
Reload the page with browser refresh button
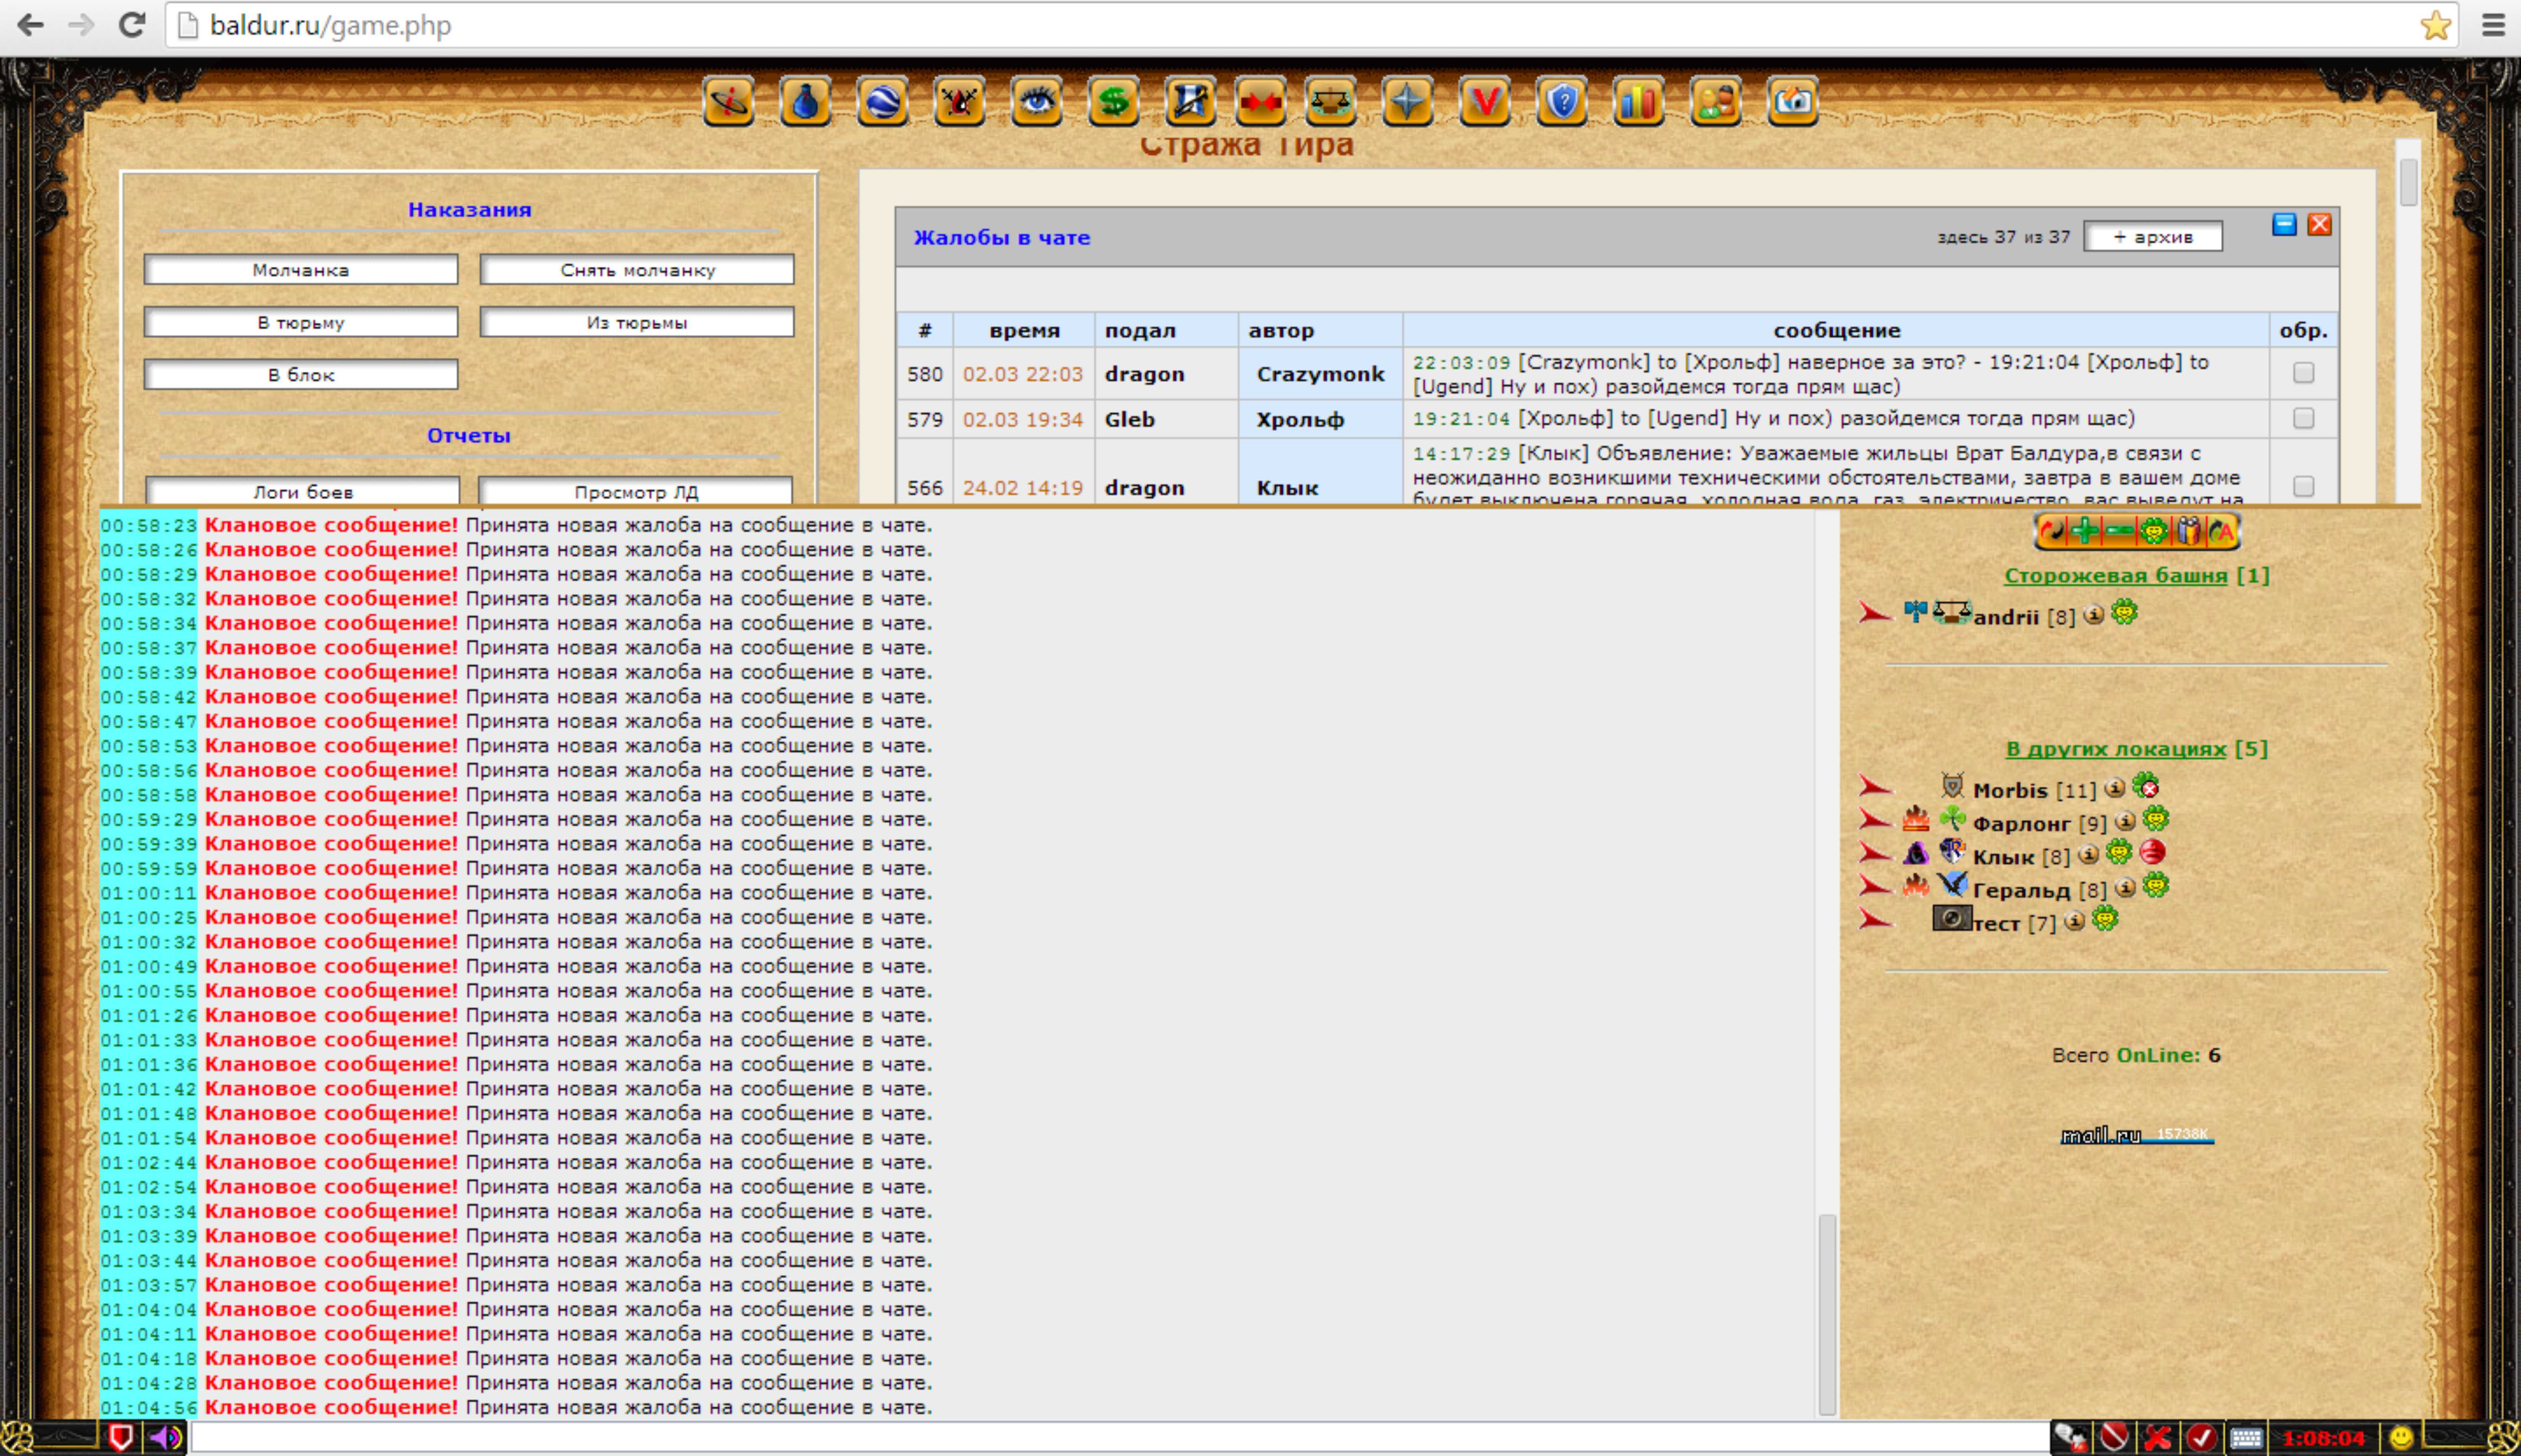(x=132, y=25)
